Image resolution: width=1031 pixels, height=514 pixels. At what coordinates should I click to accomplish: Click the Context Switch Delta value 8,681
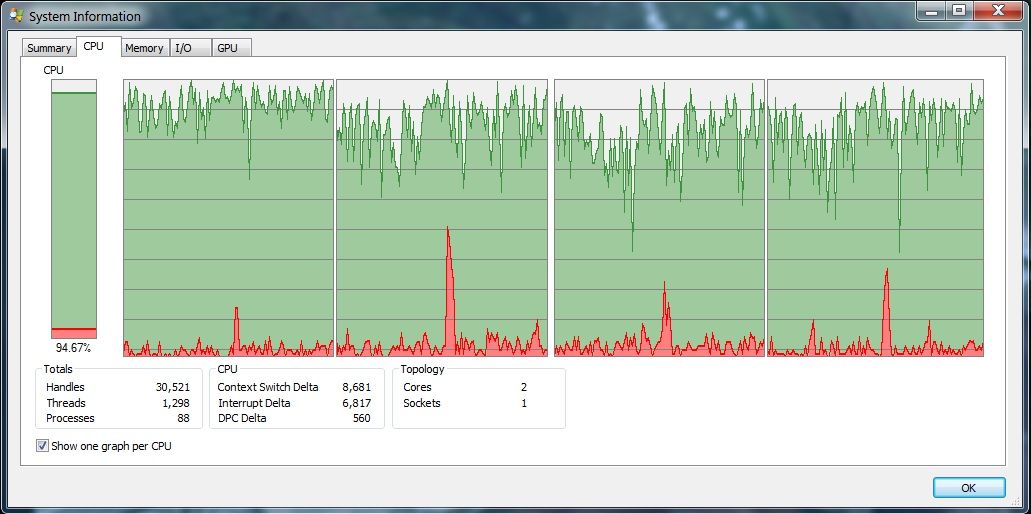point(356,387)
